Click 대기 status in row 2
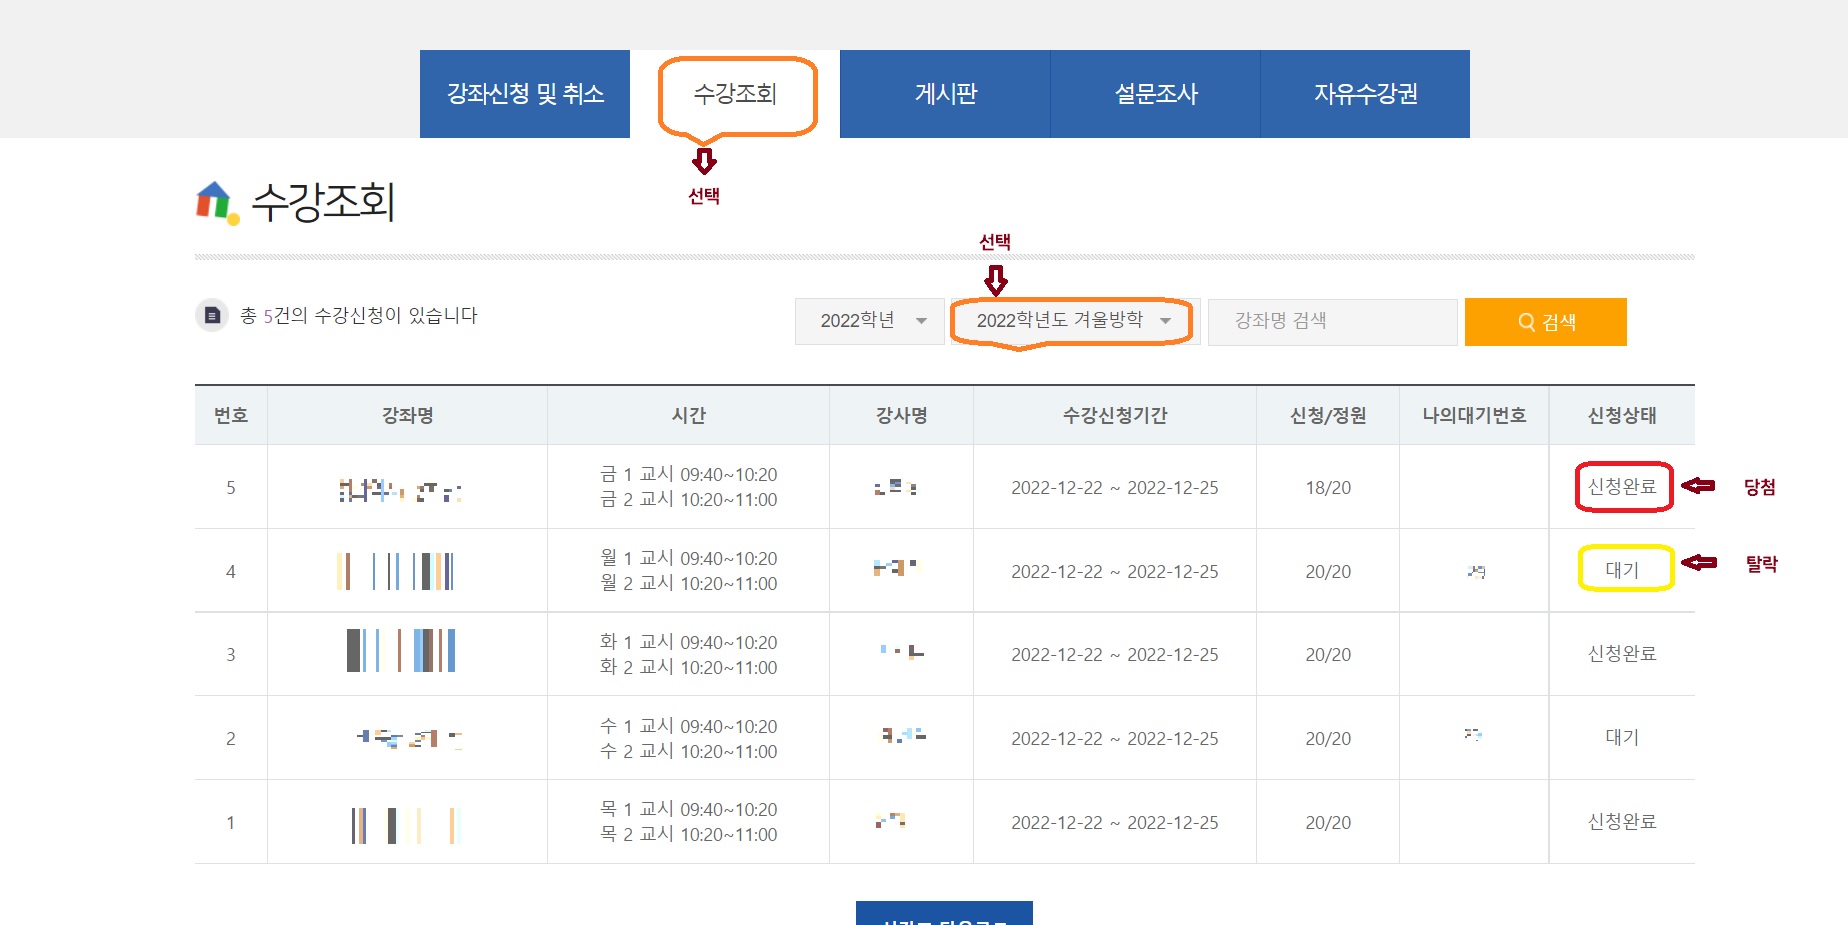Viewport: 1848px width, 925px height. click(1622, 738)
